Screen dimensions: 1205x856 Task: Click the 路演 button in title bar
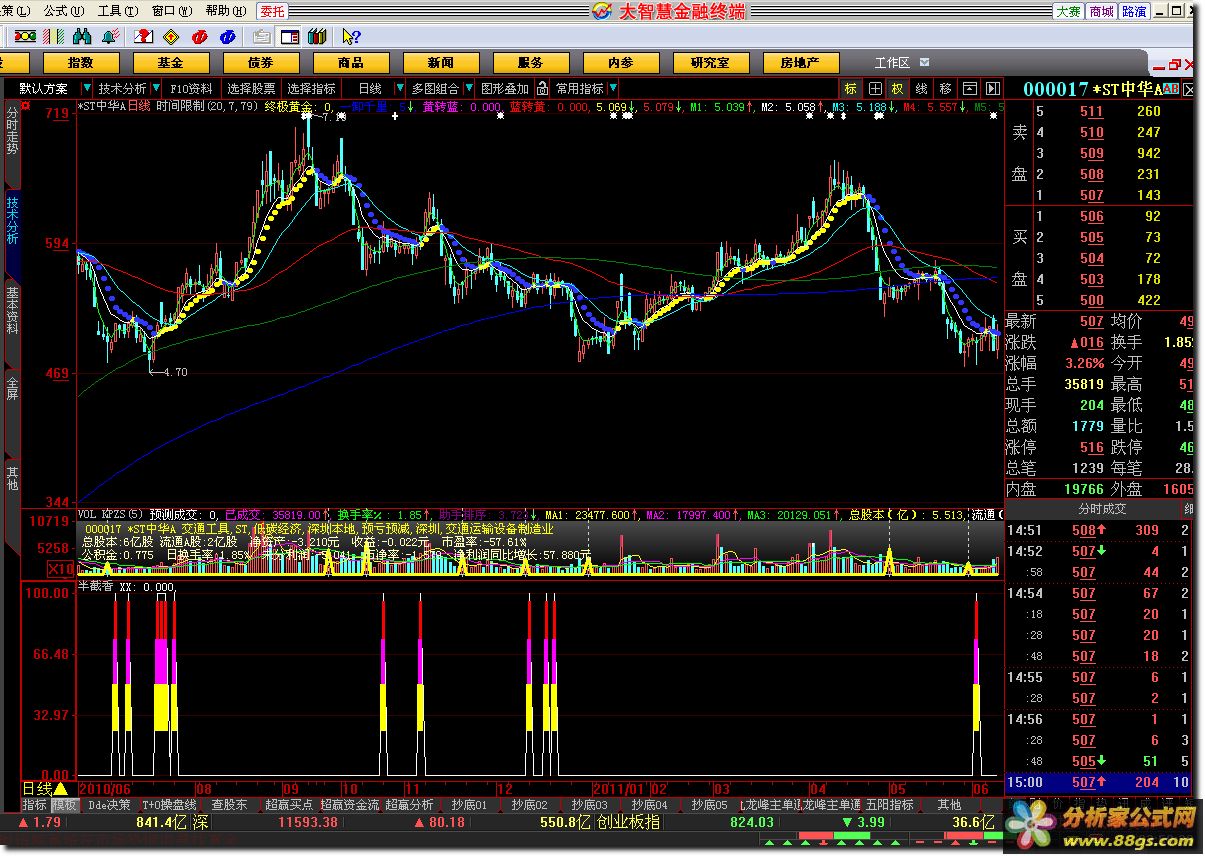tap(1134, 11)
